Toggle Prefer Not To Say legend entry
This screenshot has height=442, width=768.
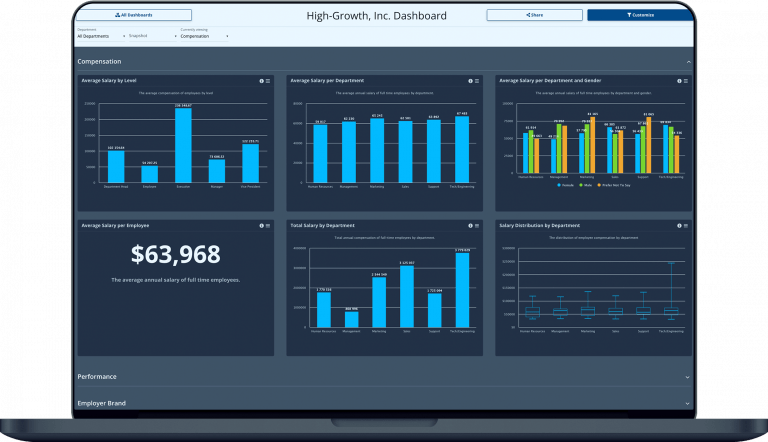tap(626, 186)
